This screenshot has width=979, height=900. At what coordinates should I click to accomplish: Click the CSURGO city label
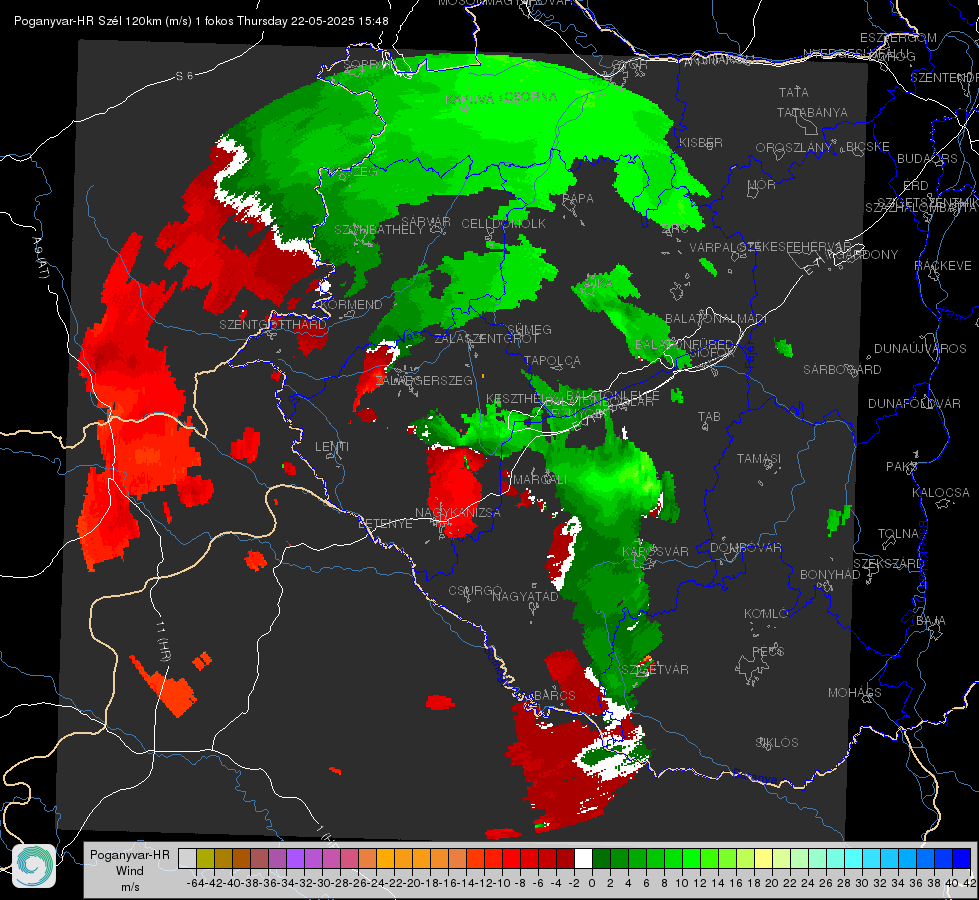pos(475,590)
